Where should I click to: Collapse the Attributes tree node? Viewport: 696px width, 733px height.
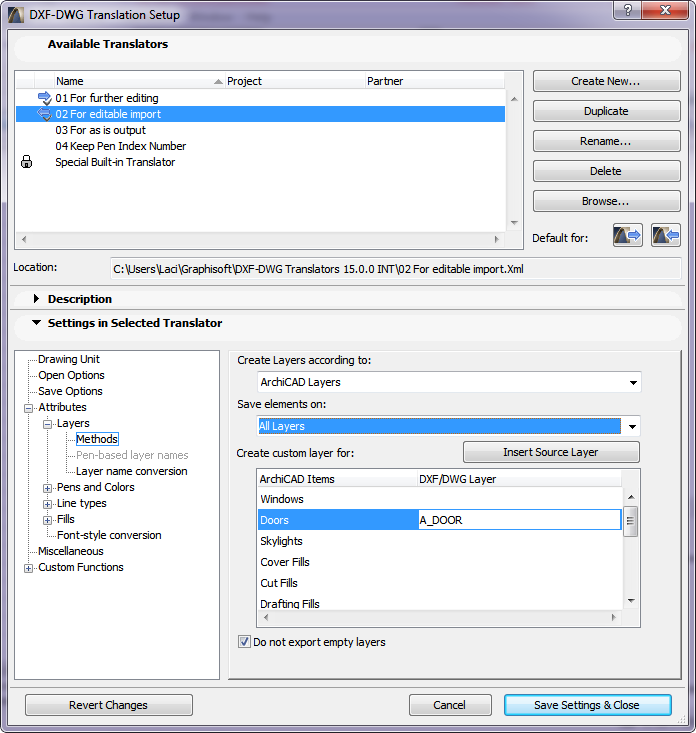[29, 408]
